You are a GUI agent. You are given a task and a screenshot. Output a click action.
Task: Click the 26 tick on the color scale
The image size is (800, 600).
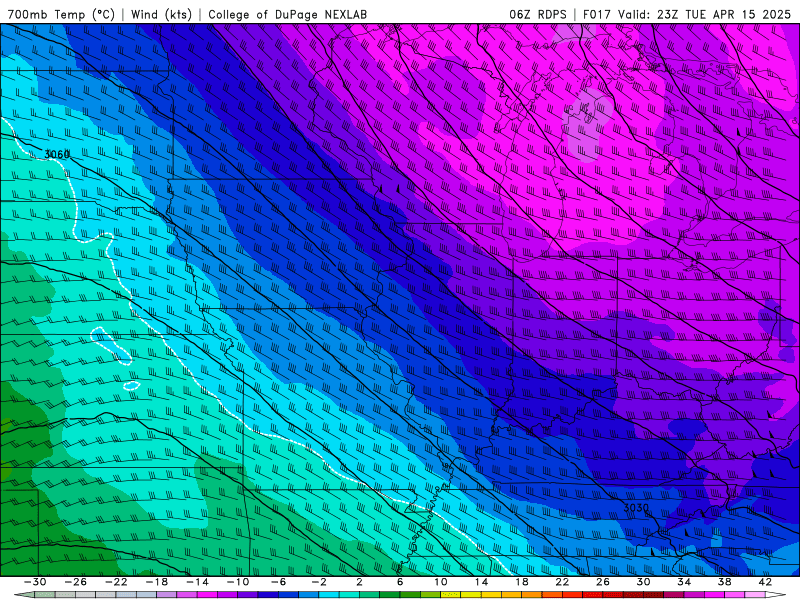click(x=603, y=582)
